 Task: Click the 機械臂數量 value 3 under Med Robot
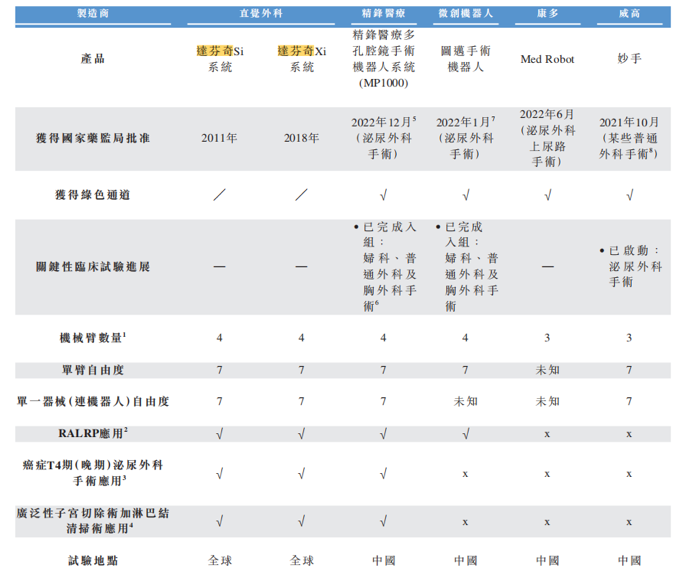[x=547, y=338]
